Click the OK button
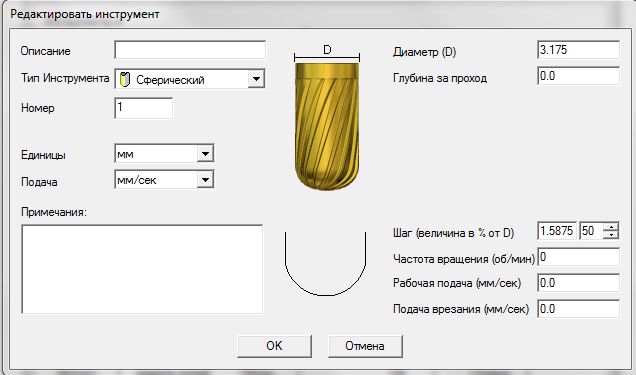Viewport: 636px width, 375px height. coord(274,346)
